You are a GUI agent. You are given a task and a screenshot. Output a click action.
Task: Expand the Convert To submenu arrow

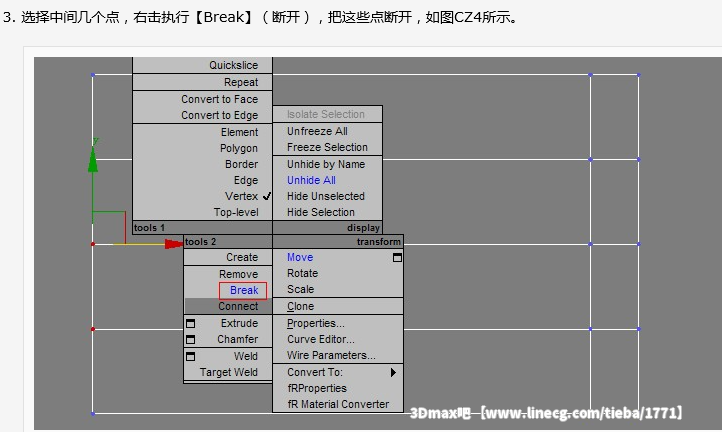point(393,372)
